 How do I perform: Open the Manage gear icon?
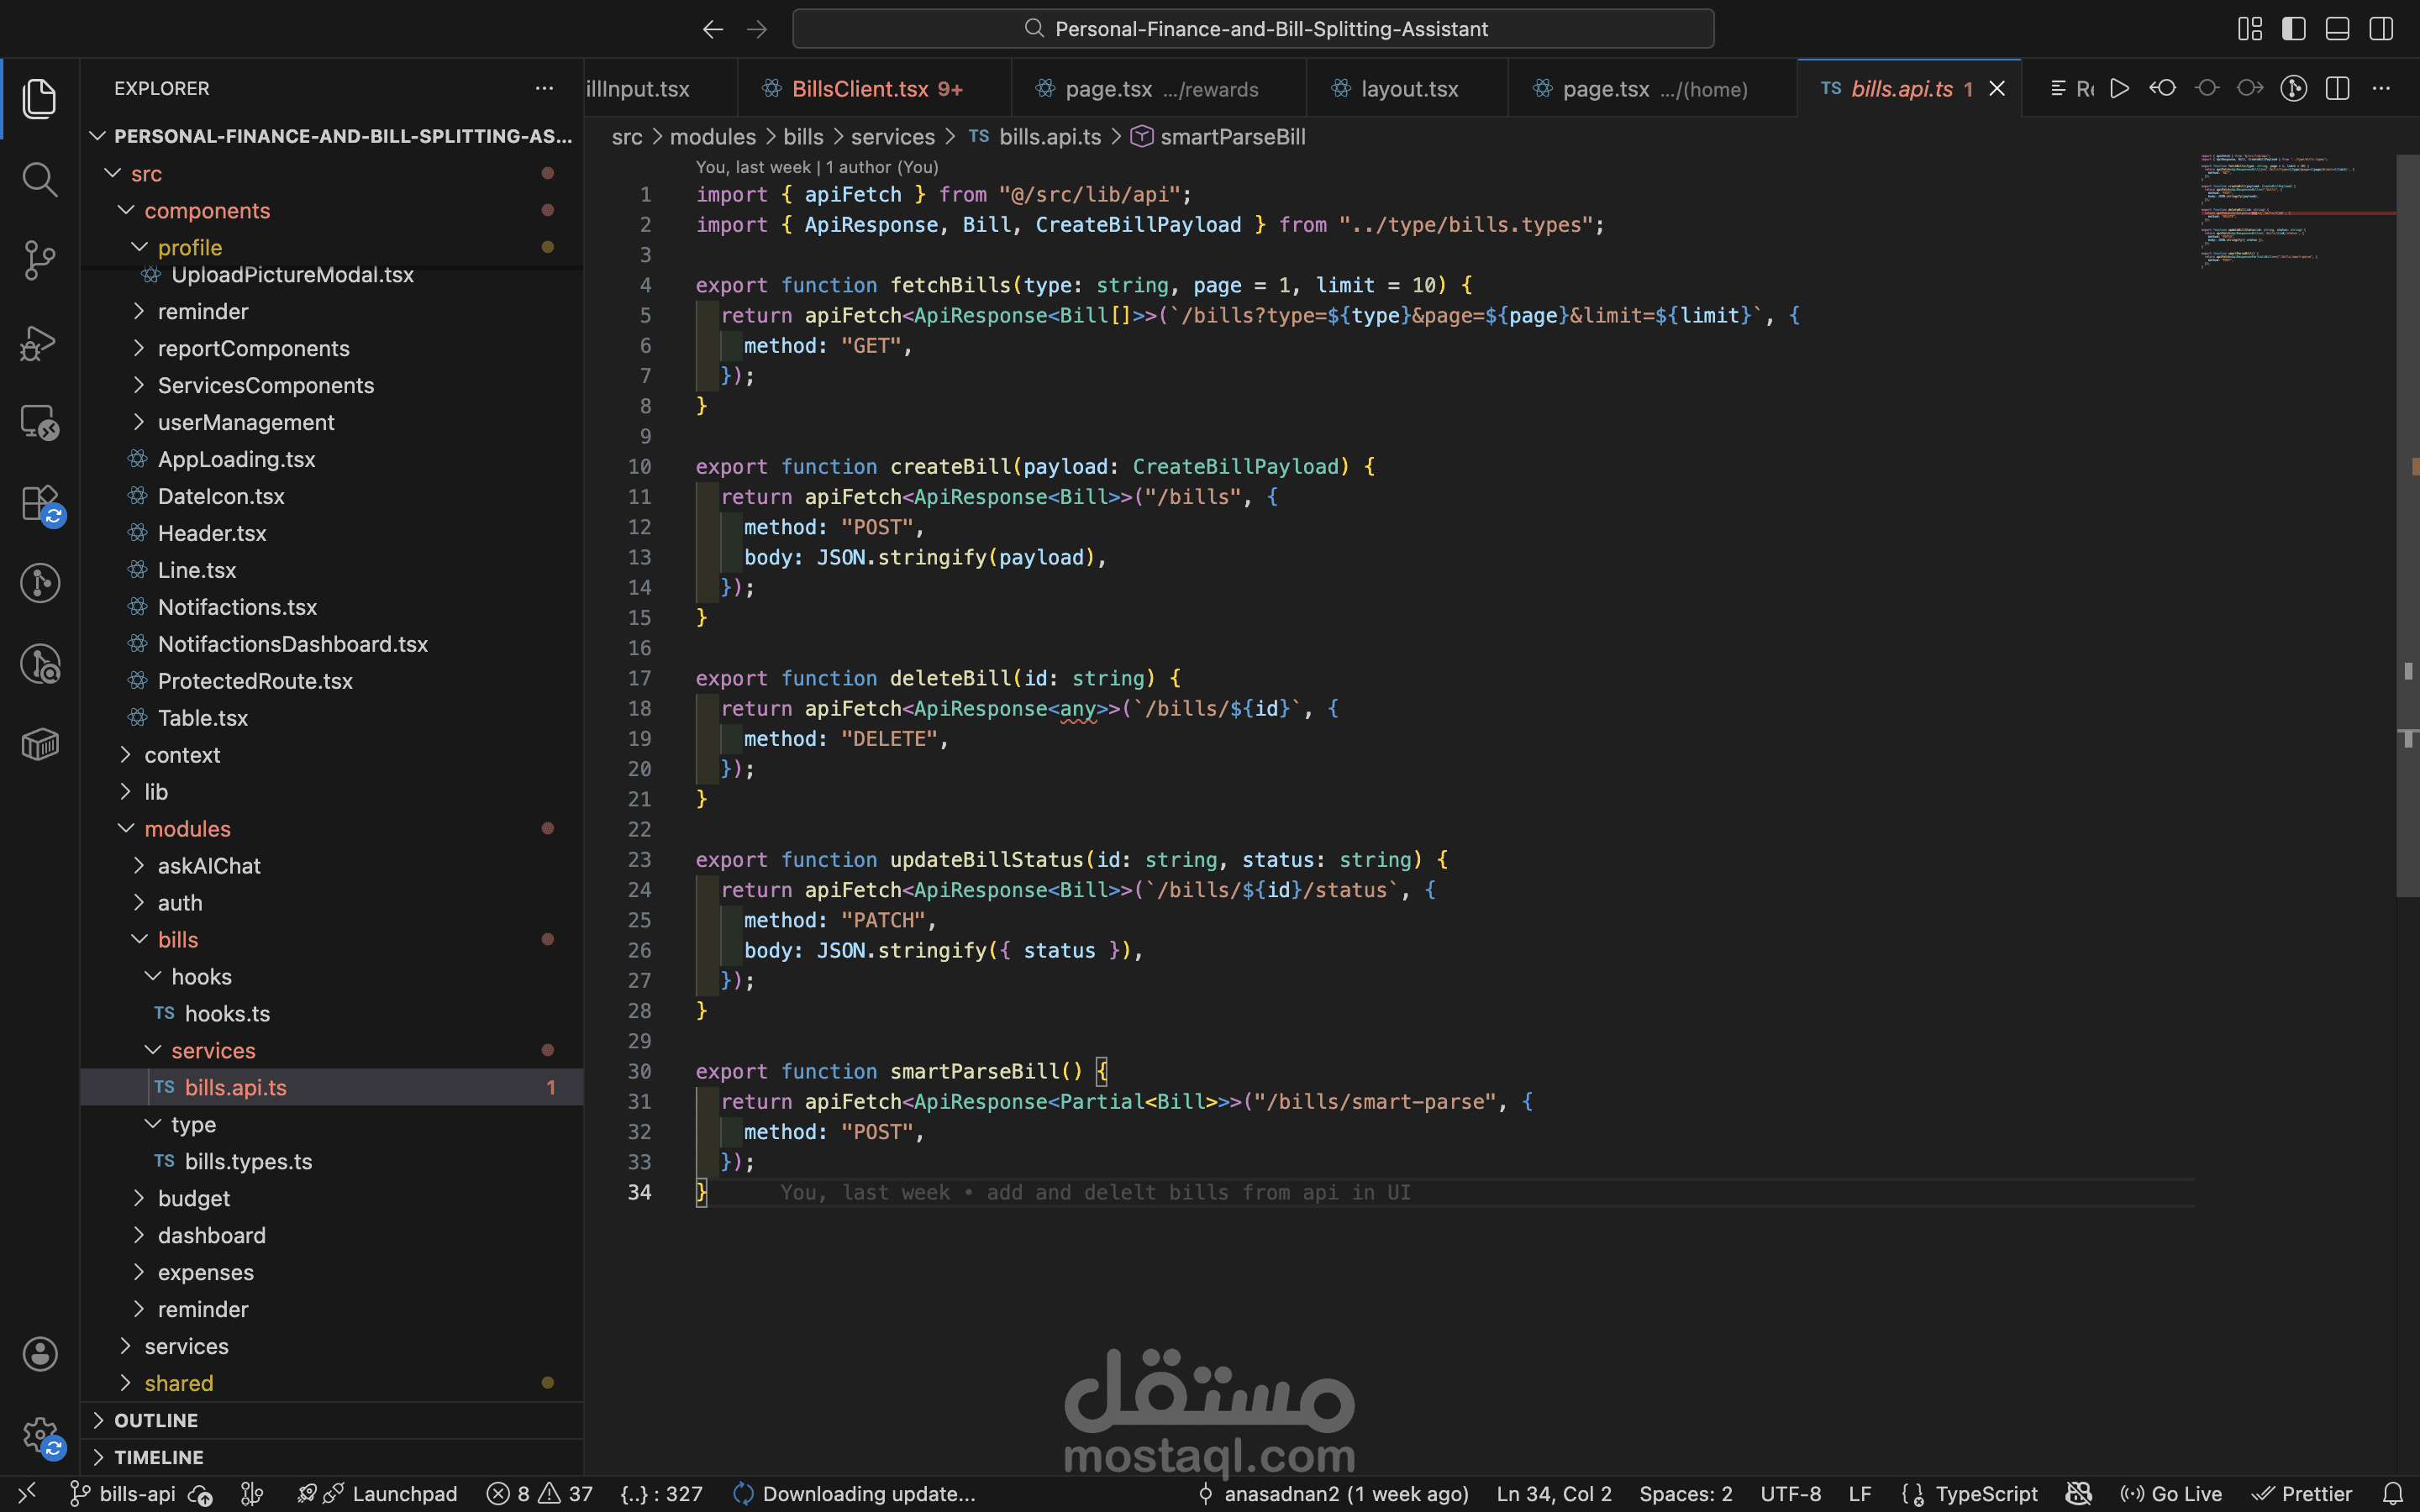(40, 1436)
